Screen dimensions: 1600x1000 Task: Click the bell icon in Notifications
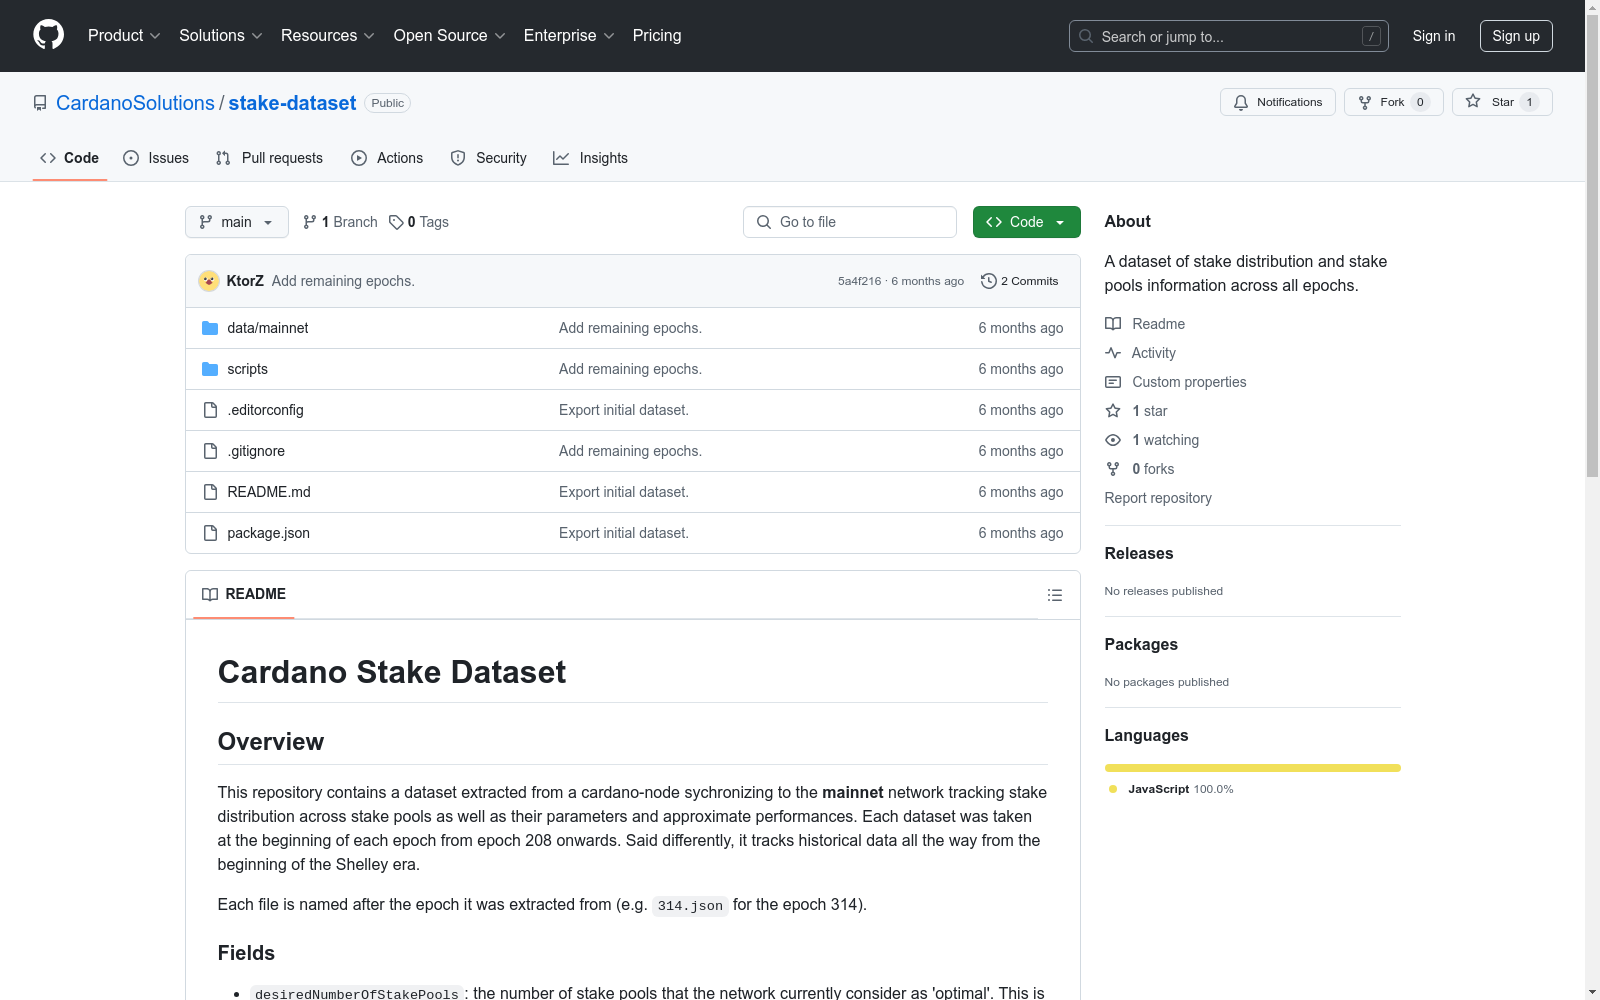(1241, 102)
